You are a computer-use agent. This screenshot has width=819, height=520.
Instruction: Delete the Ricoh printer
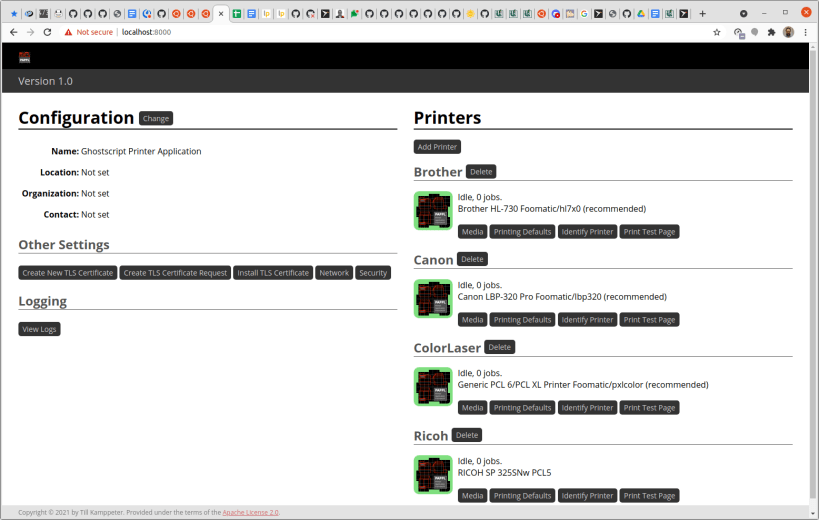pos(466,435)
